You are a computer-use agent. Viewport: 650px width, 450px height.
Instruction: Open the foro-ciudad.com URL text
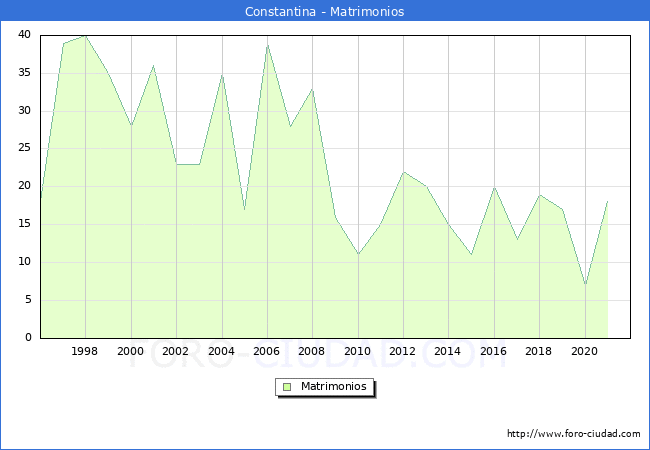pos(574,434)
